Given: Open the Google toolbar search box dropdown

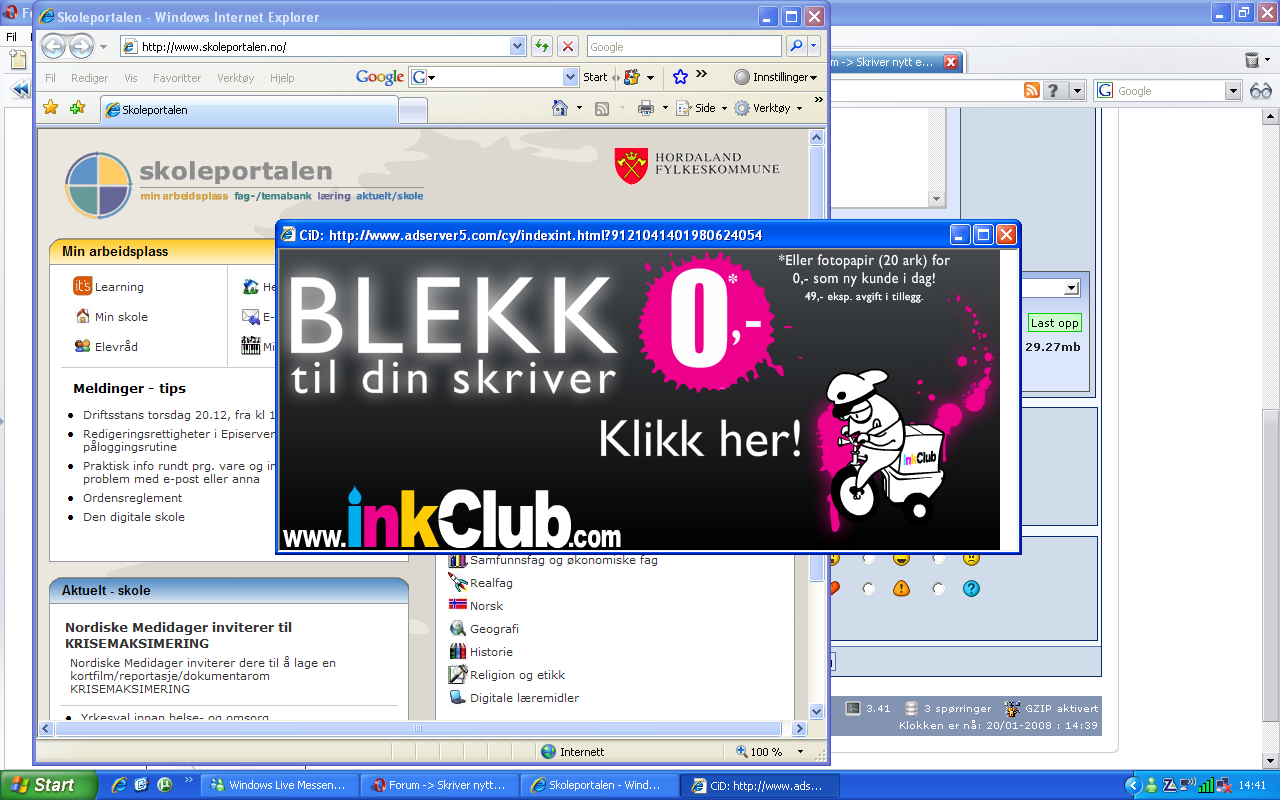Looking at the screenshot, I should point(571,77).
